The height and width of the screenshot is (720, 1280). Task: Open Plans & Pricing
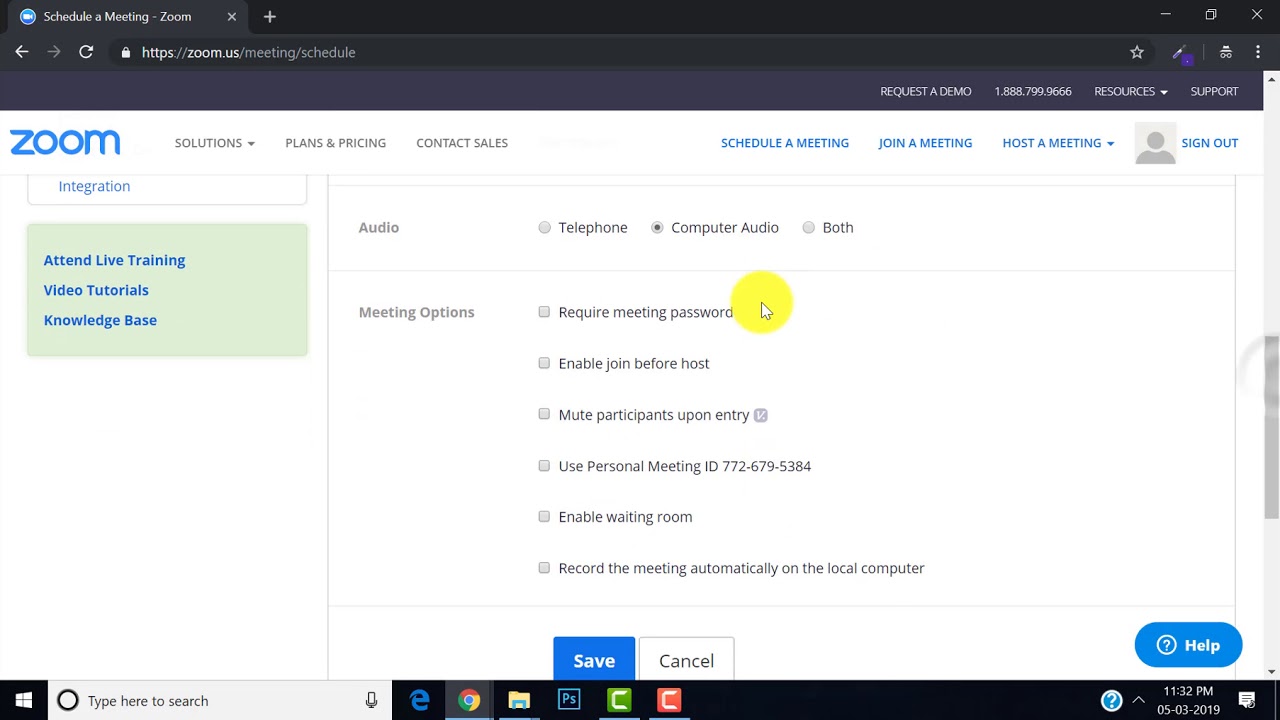pos(335,143)
